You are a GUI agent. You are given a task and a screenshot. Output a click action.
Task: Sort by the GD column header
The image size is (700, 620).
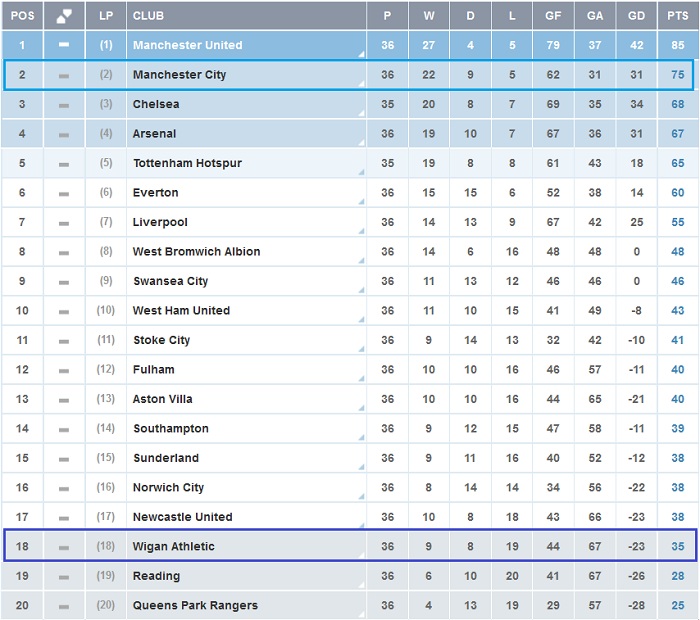click(637, 16)
